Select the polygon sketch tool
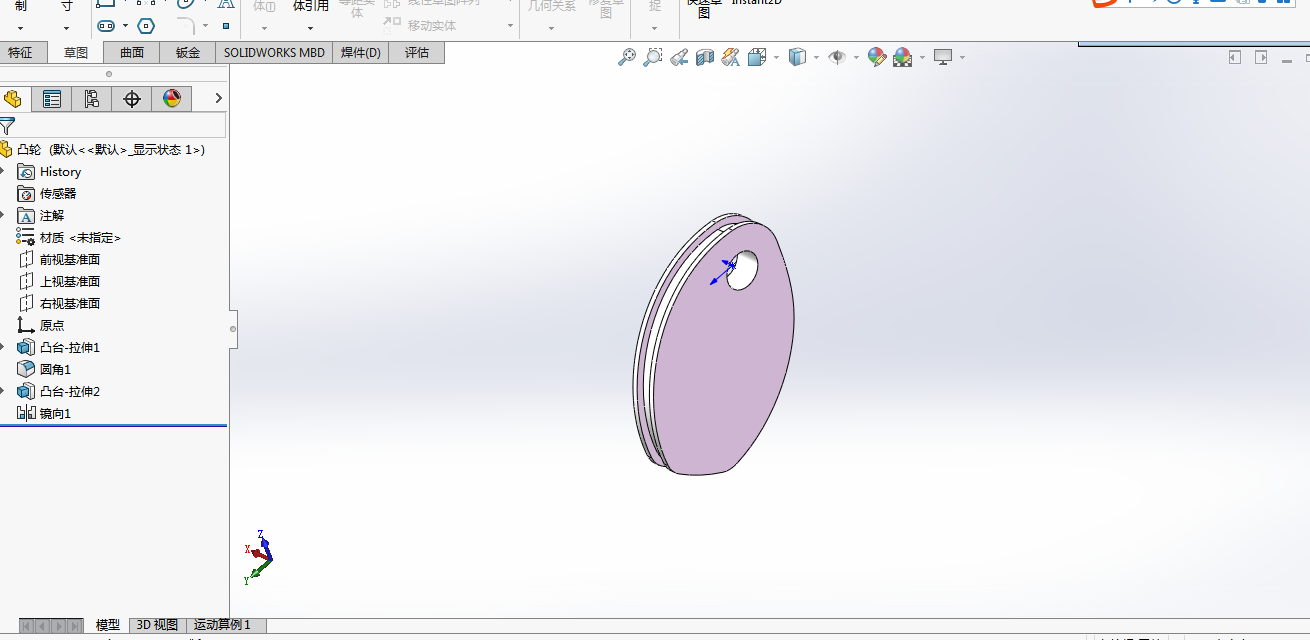 coord(146,26)
